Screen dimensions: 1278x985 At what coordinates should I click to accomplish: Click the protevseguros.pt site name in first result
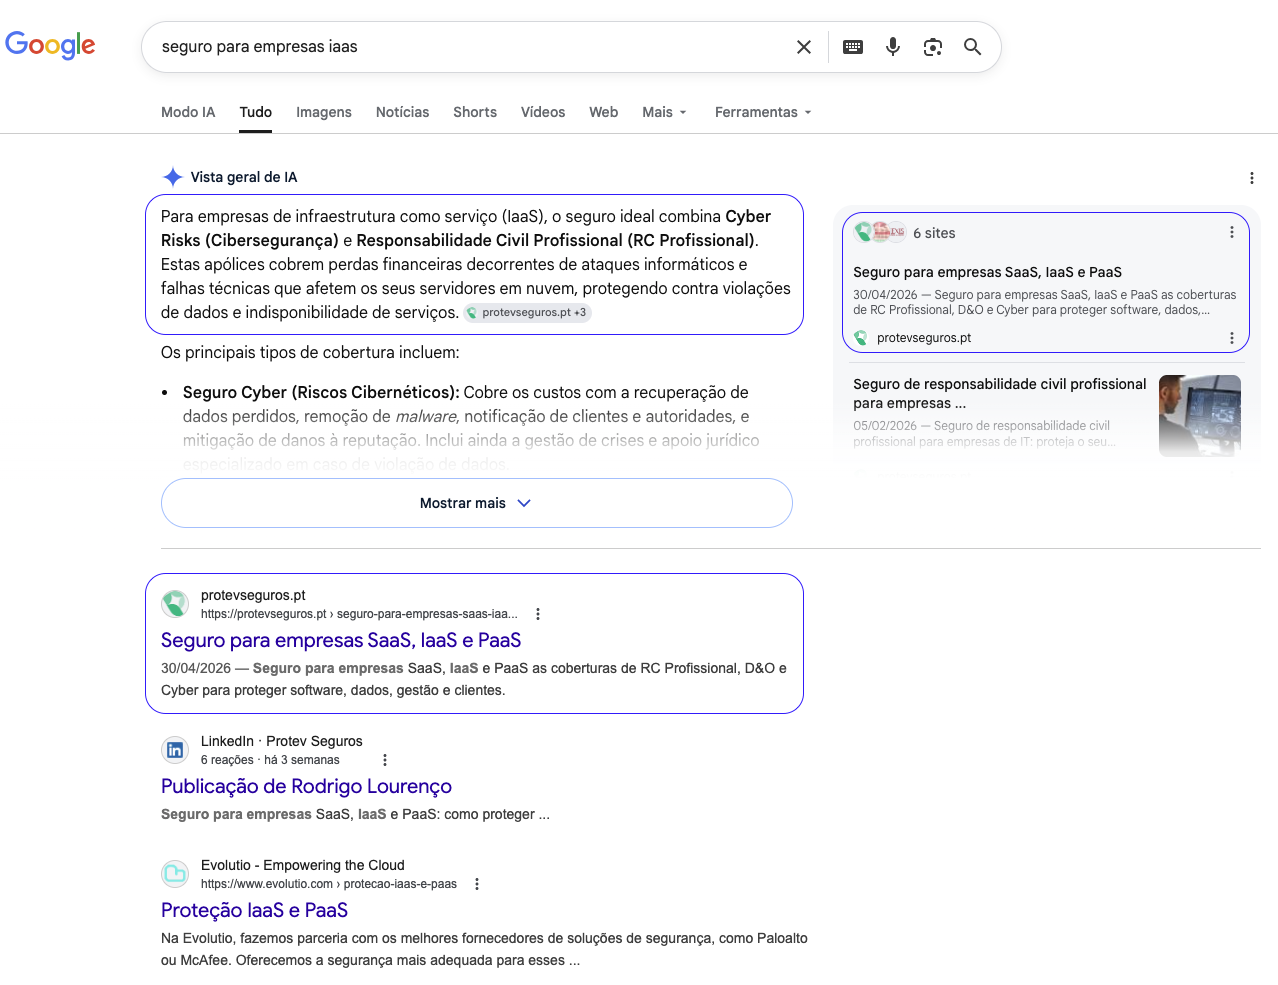253,595
